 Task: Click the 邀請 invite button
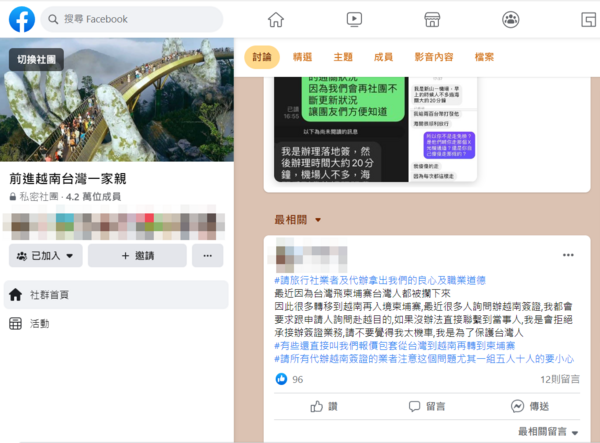137,256
